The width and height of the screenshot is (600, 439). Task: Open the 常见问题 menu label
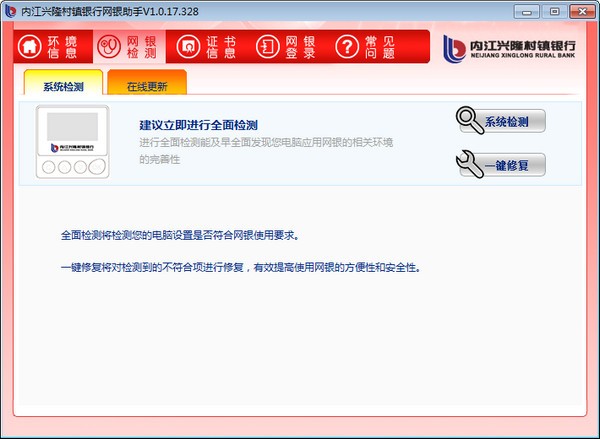(380, 47)
